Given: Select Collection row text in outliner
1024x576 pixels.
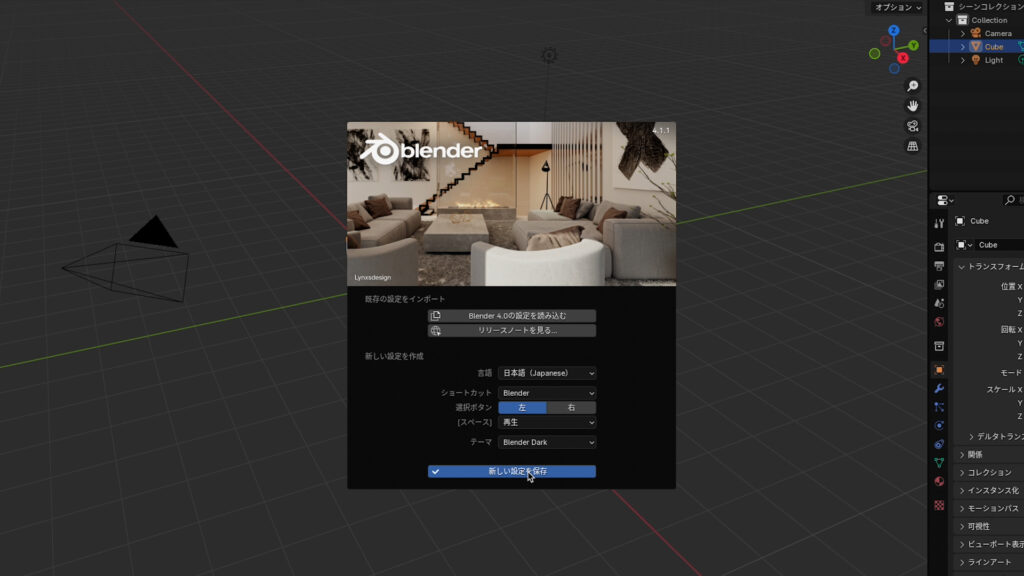Looking at the screenshot, I should click(989, 20).
